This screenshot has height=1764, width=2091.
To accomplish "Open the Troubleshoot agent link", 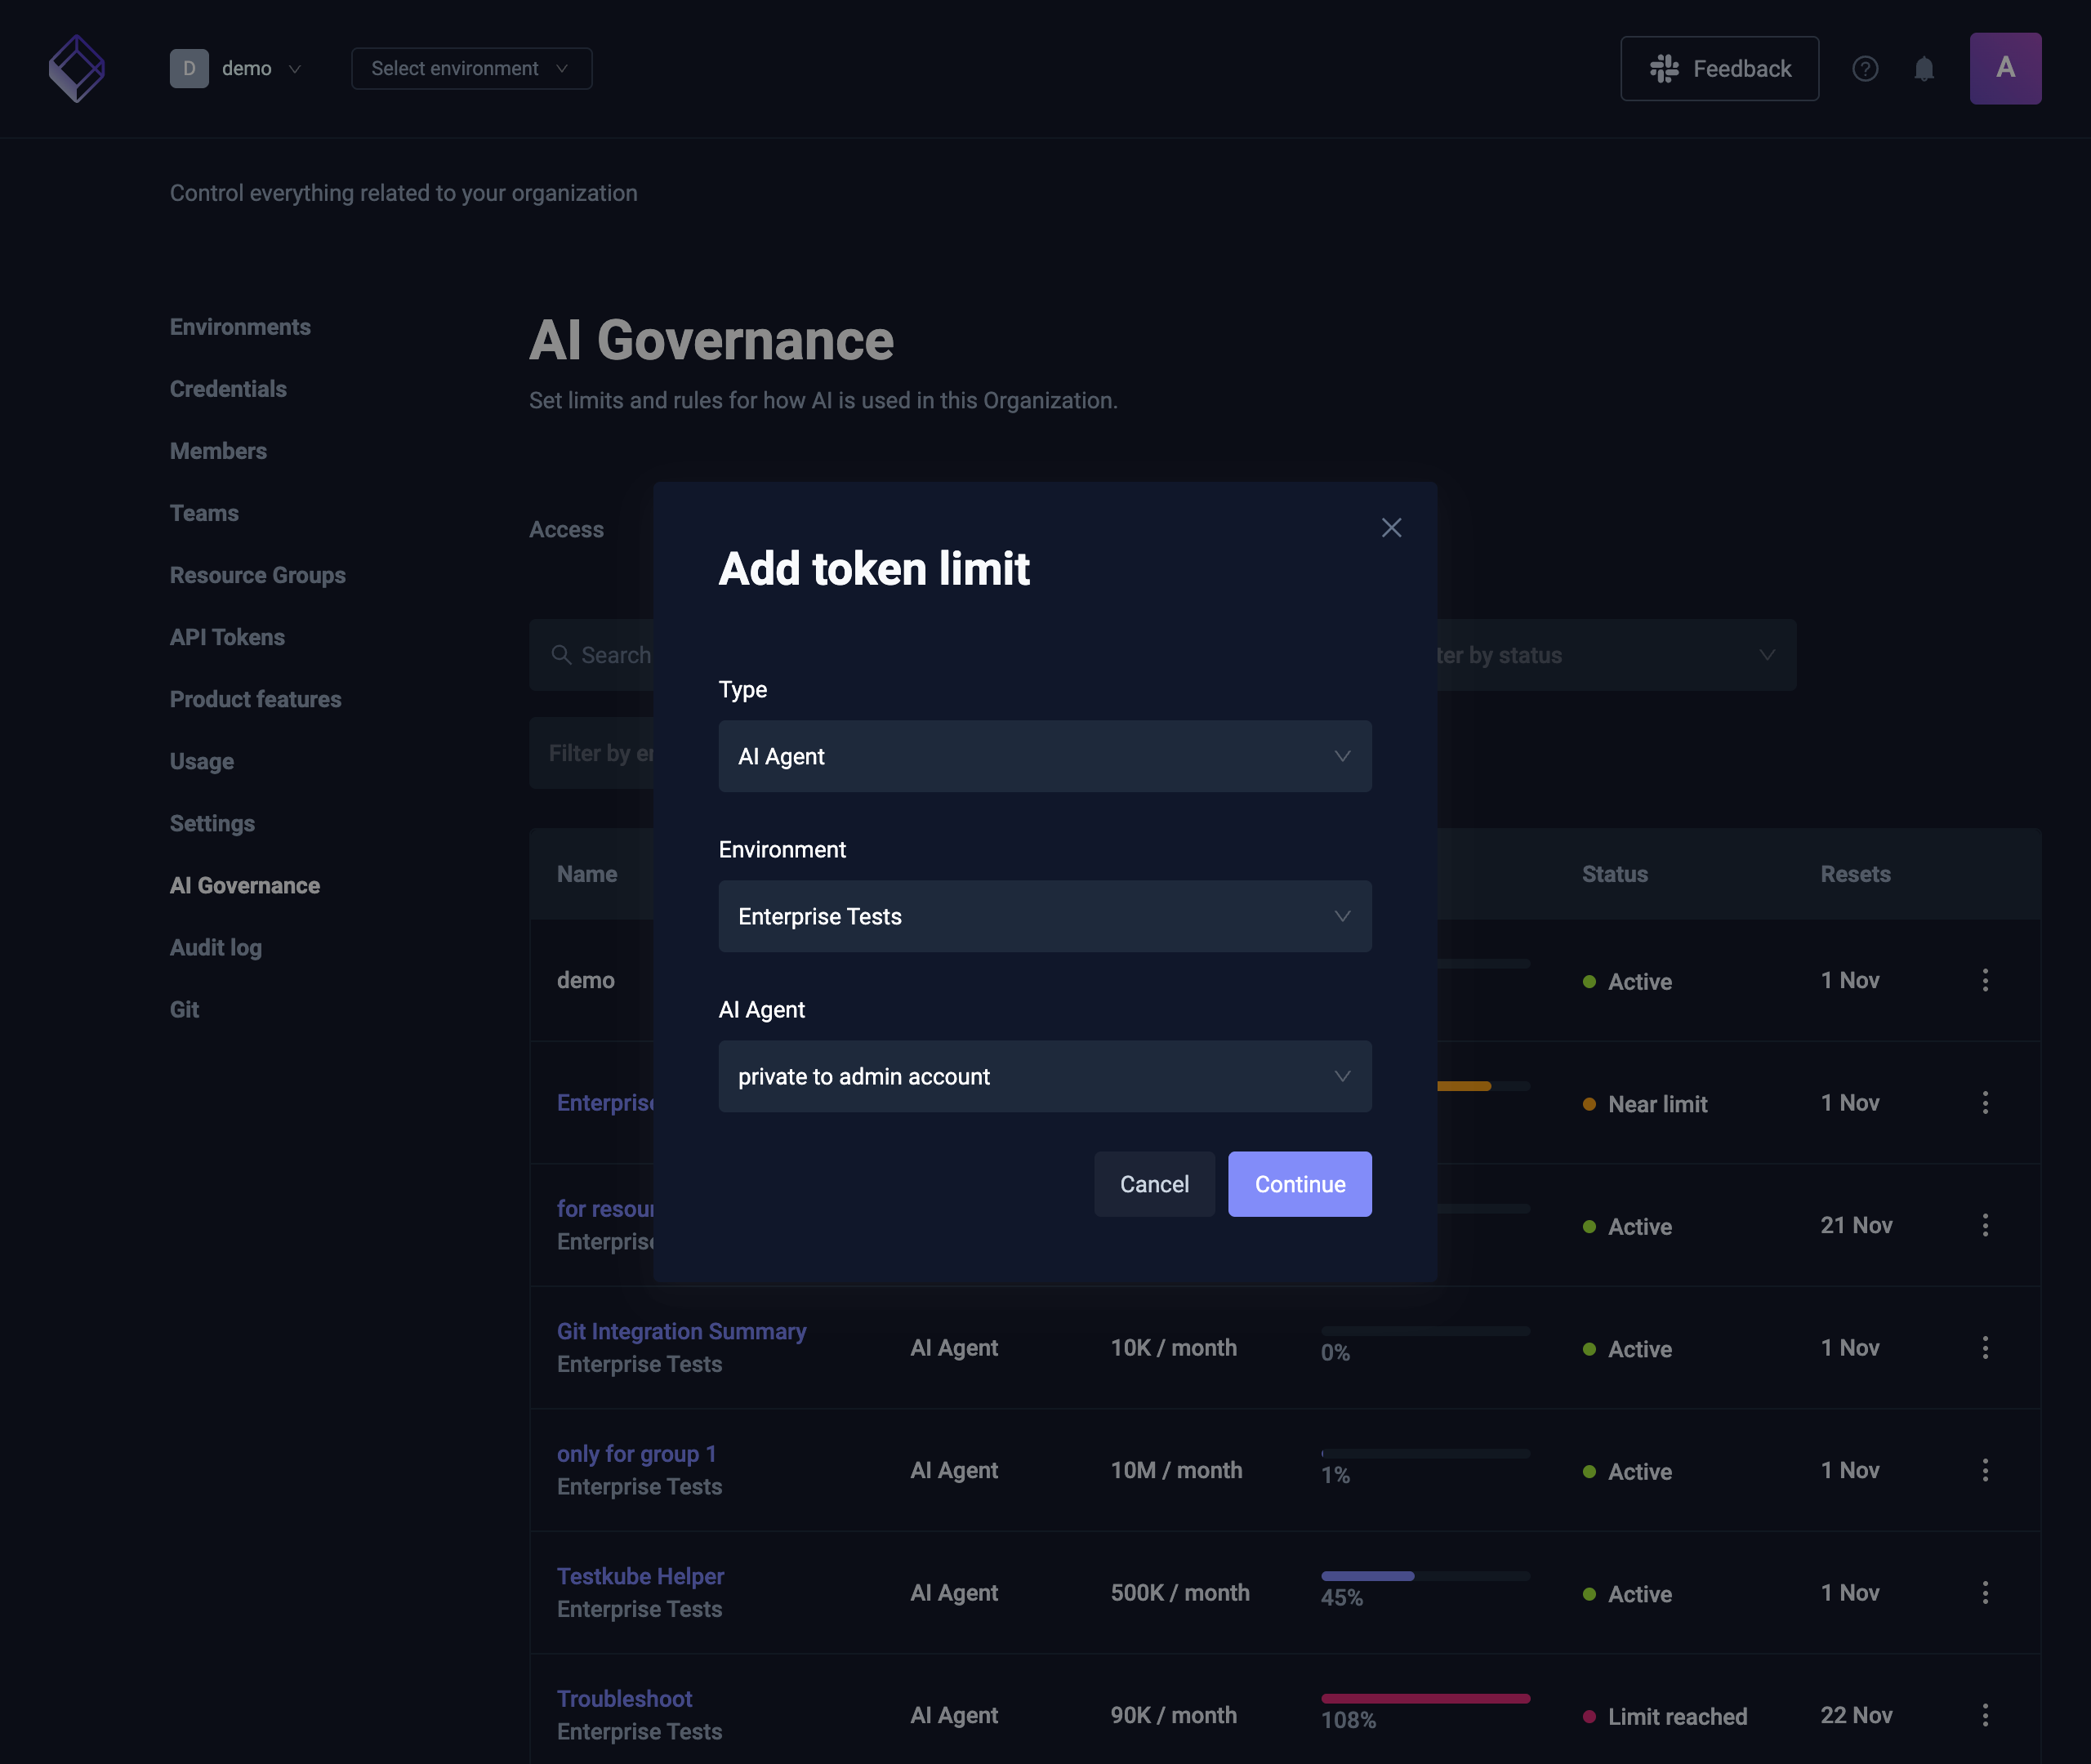I will (624, 1699).
